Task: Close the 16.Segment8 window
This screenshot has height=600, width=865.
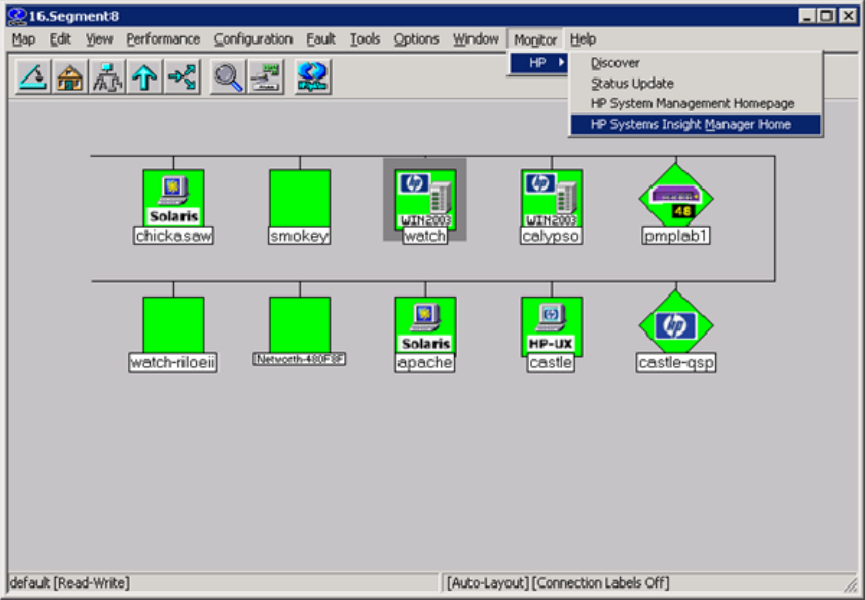Action: [x=848, y=16]
